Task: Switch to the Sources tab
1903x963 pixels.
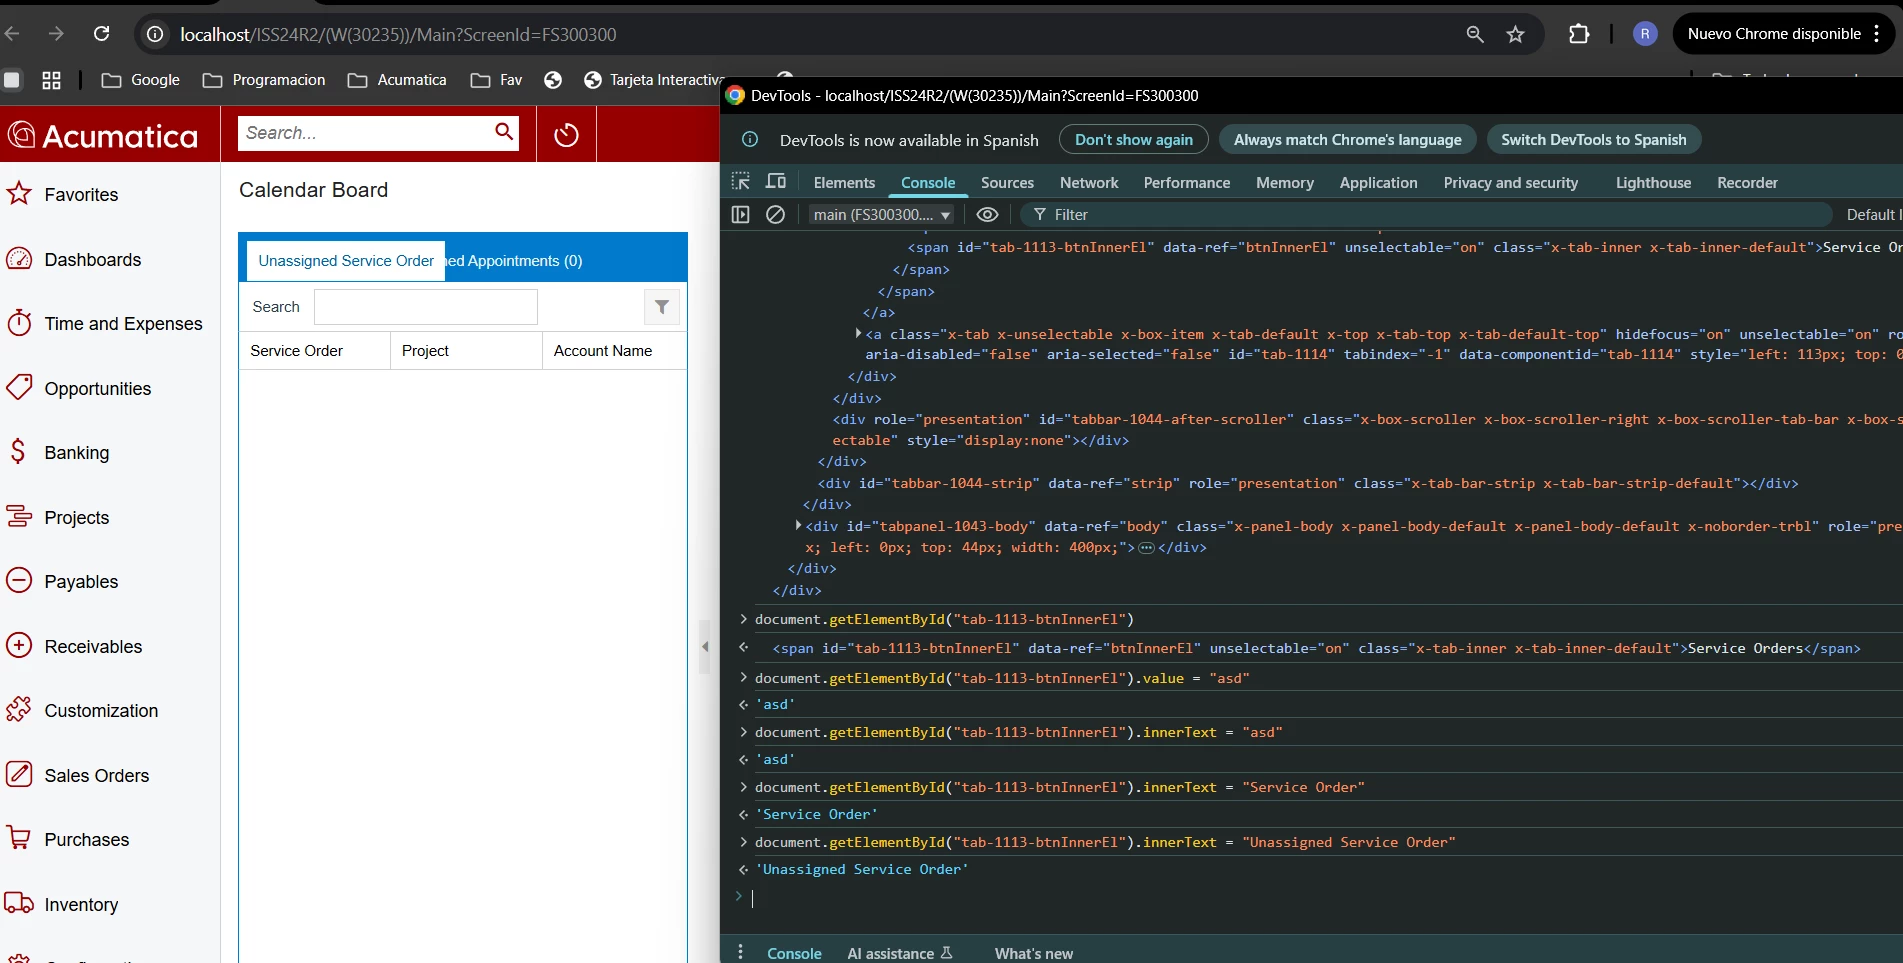Action: click(1007, 182)
